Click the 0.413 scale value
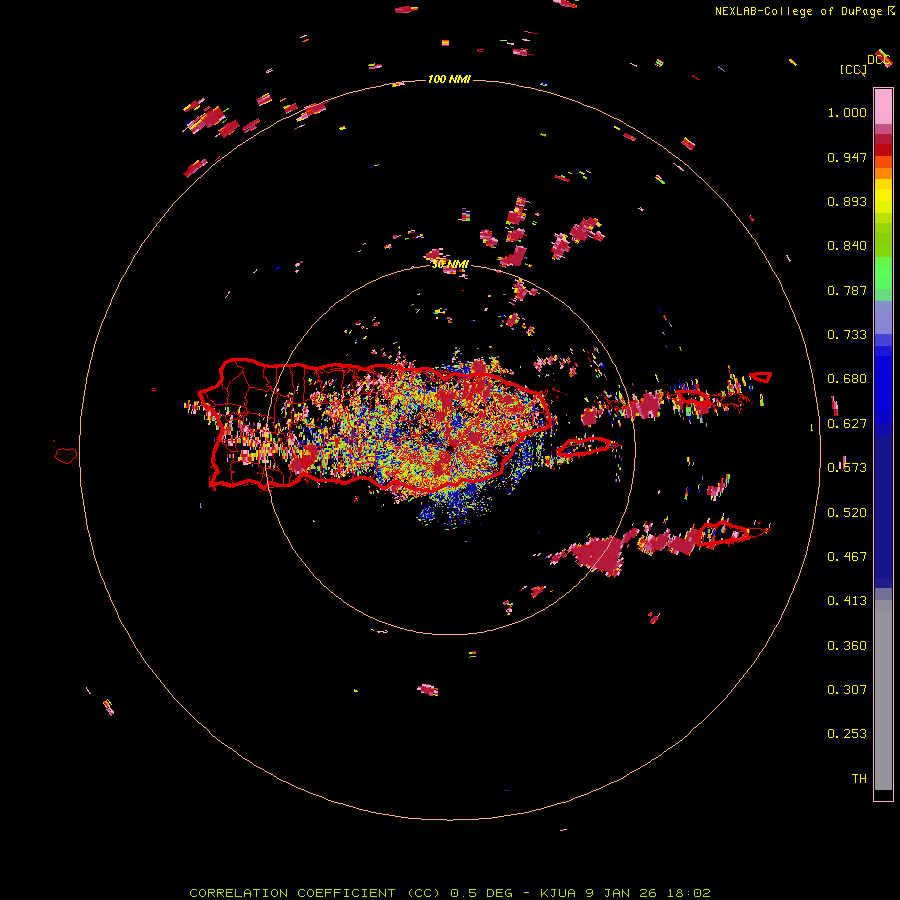Image resolution: width=900 pixels, height=900 pixels. click(847, 601)
